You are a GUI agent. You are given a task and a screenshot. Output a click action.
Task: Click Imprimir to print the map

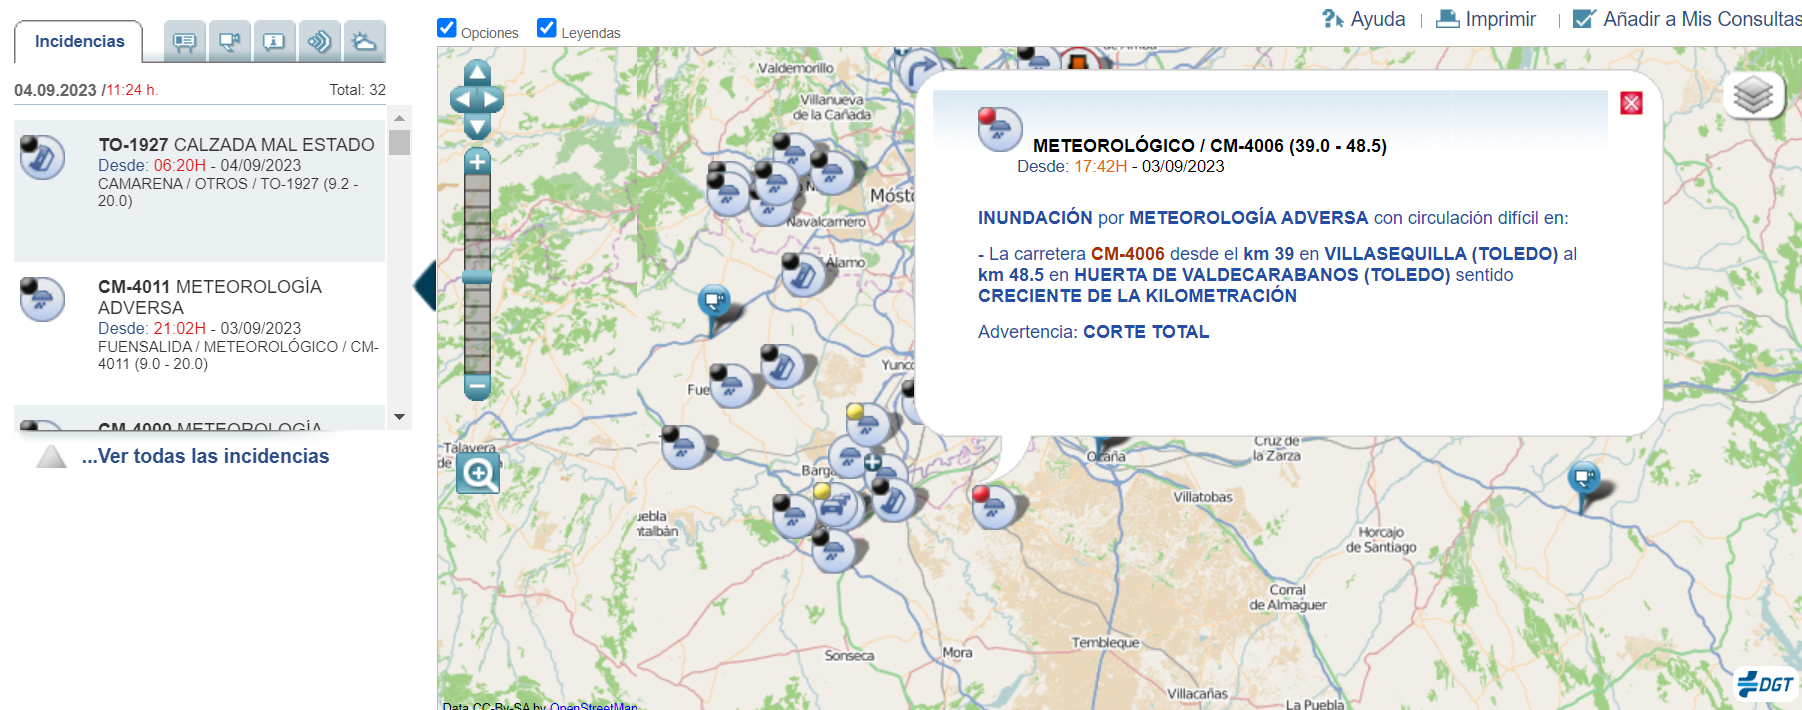tap(1486, 19)
